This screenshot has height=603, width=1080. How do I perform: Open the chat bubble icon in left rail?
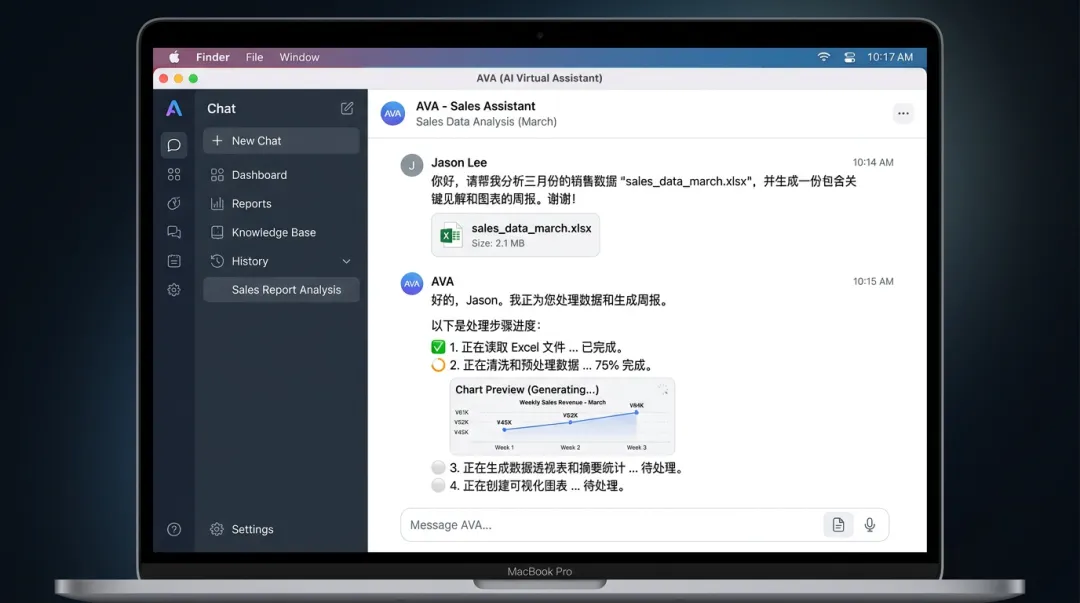[x=174, y=145]
